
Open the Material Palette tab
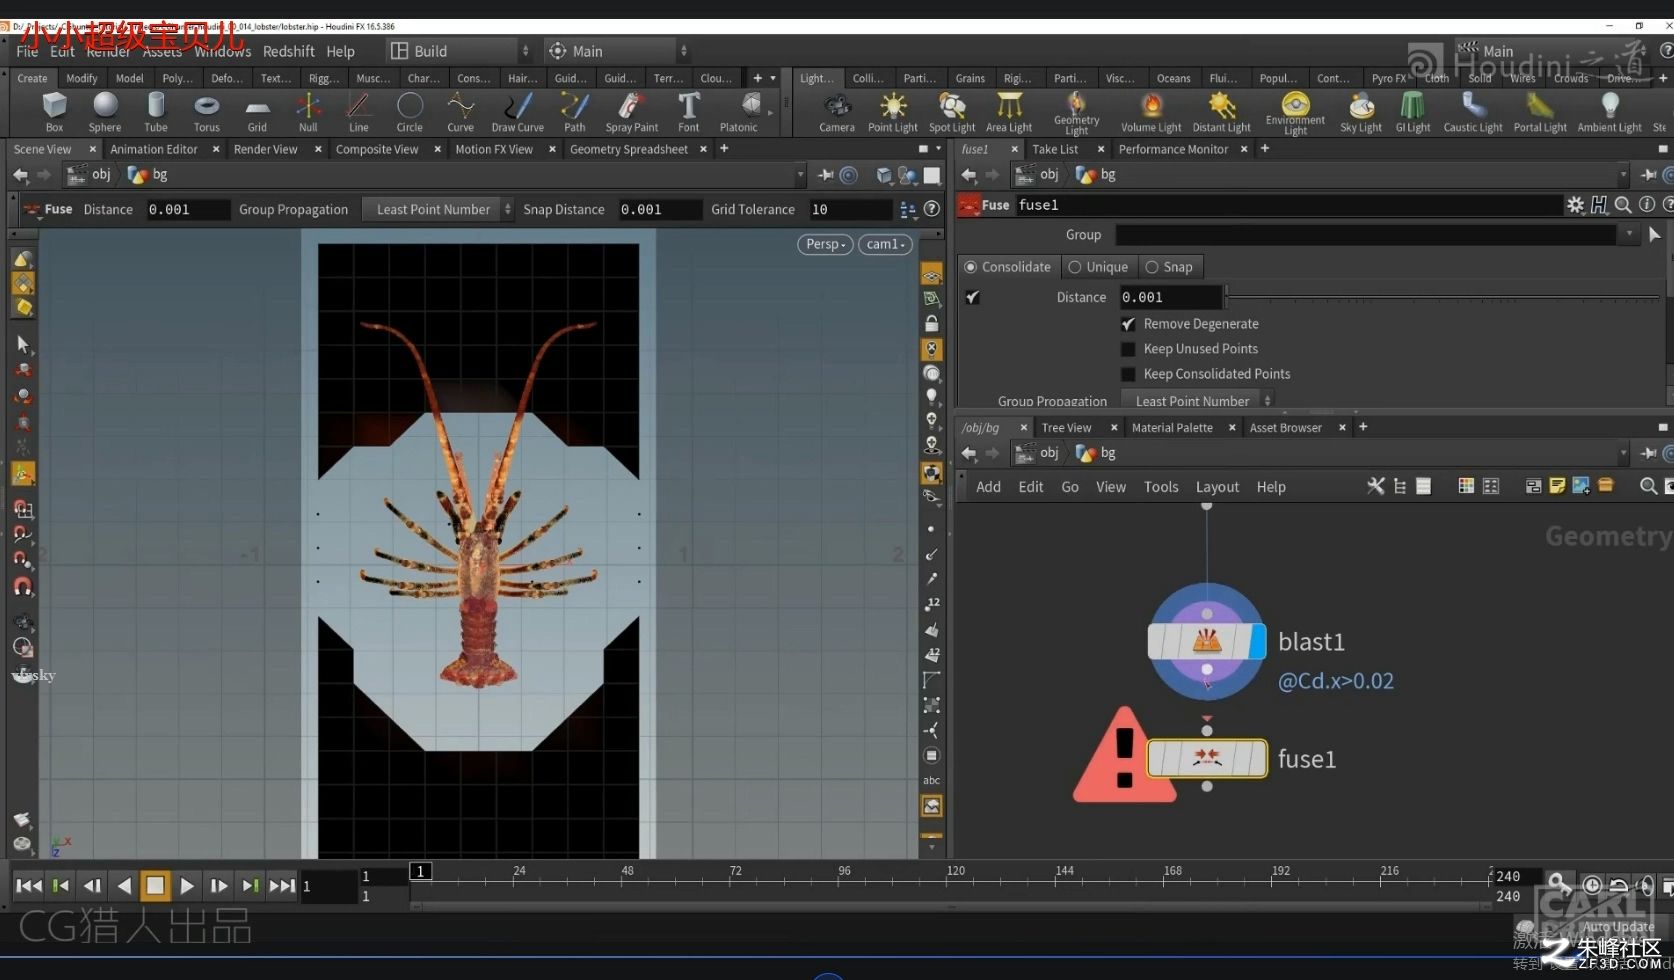tap(1172, 427)
